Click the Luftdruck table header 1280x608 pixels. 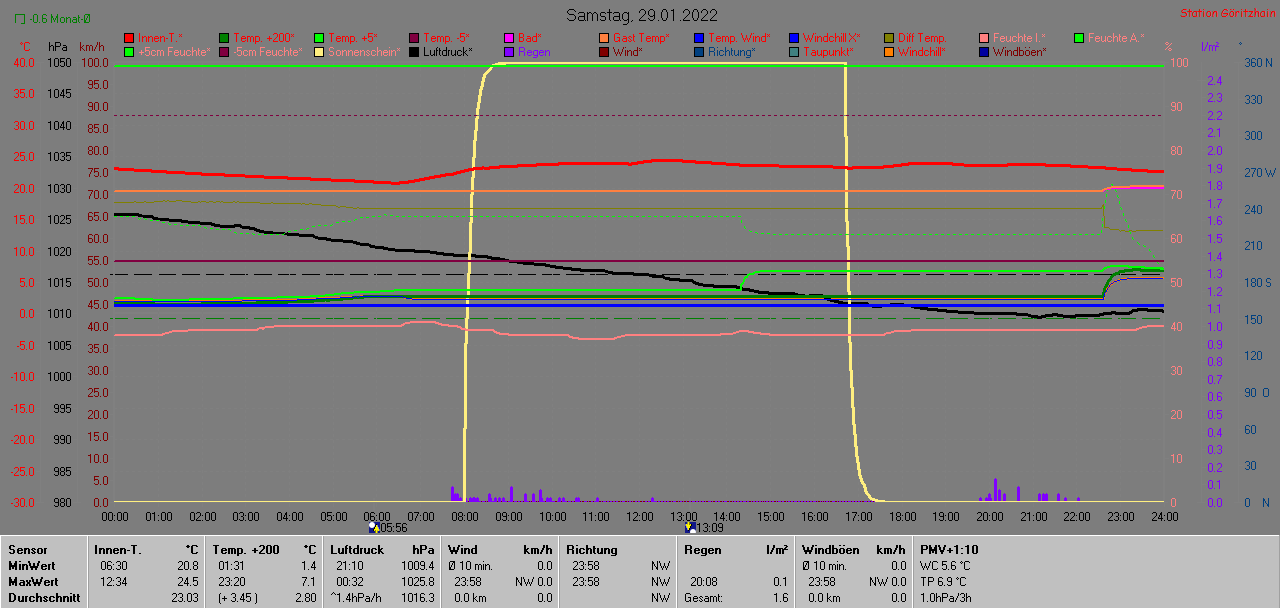coord(357,549)
